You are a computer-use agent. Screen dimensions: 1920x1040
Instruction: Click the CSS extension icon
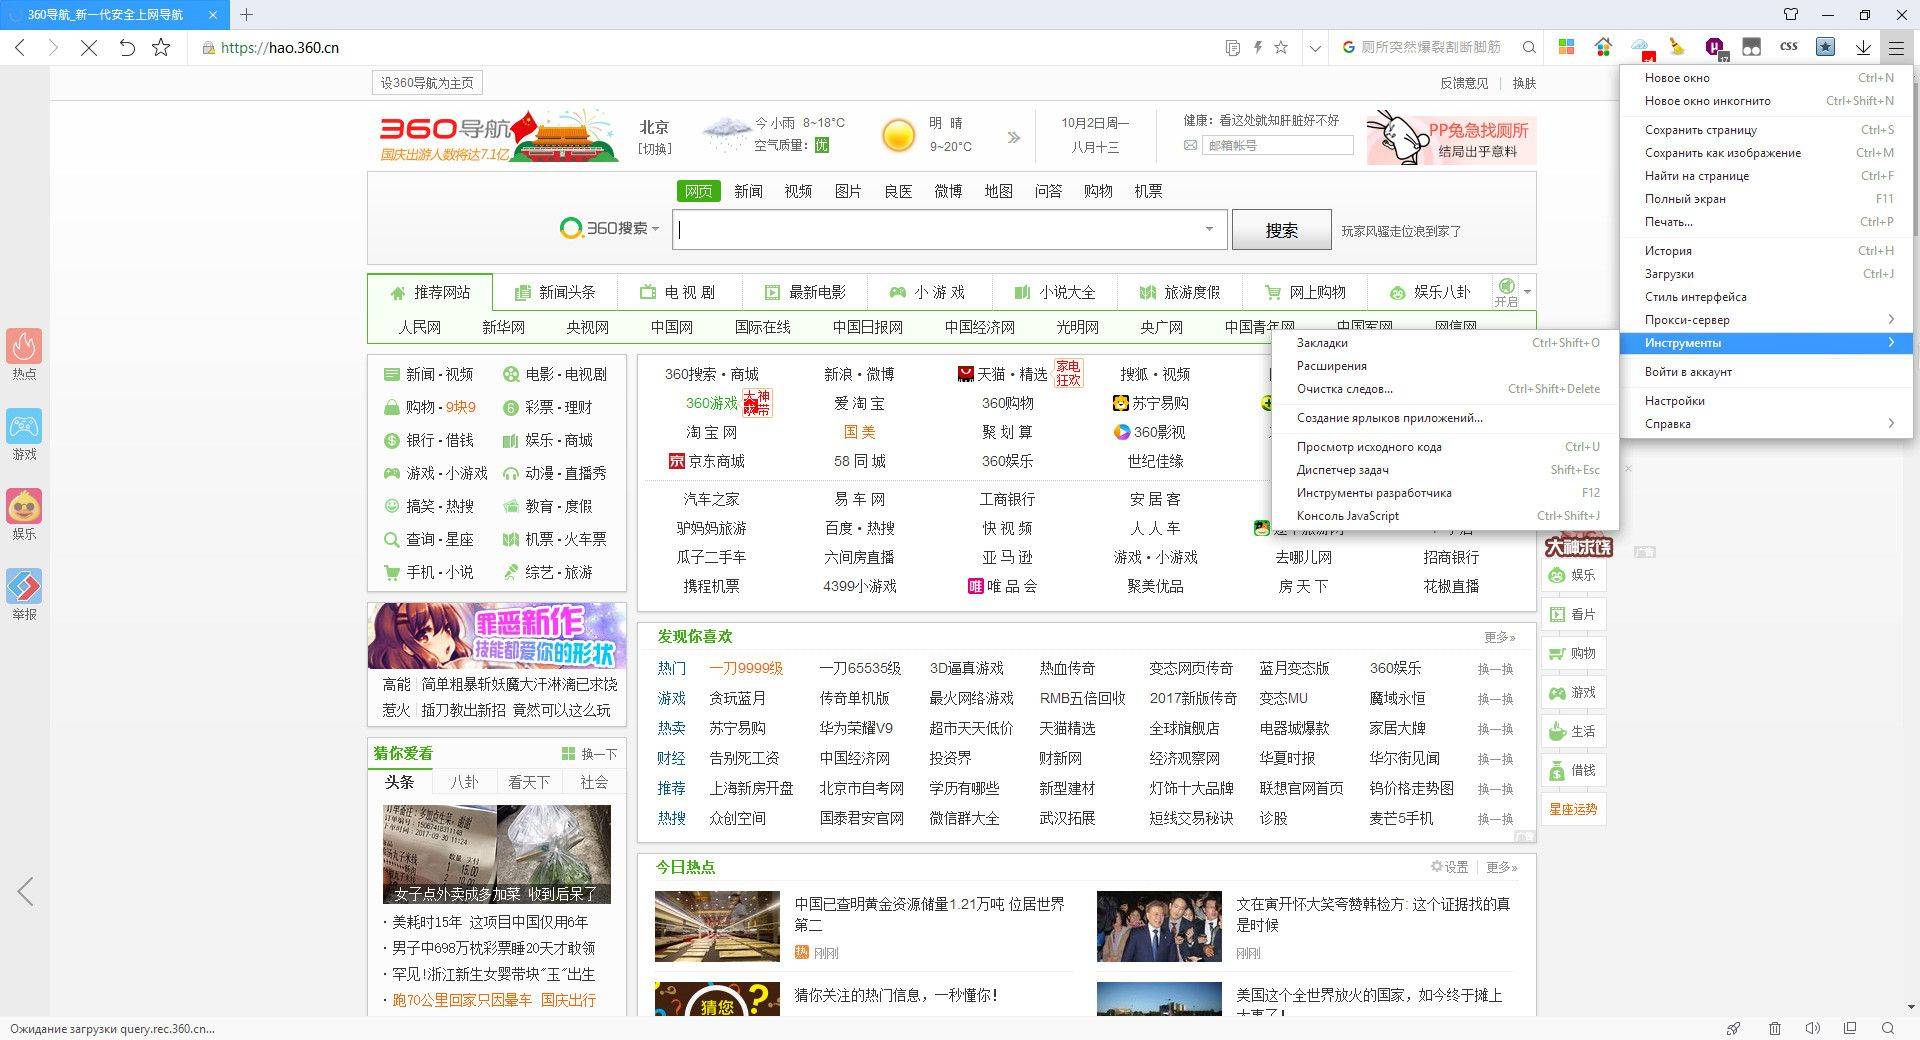pos(1789,46)
